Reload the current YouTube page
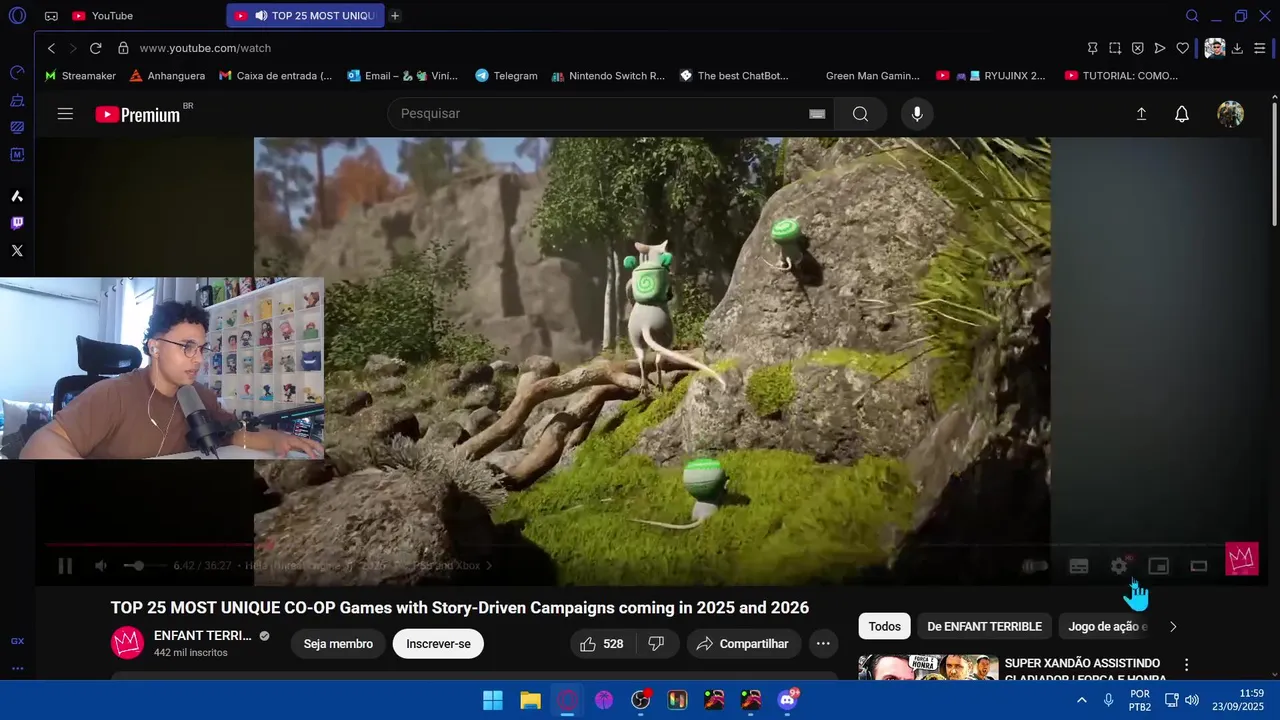Image resolution: width=1280 pixels, height=720 pixels. [x=96, y=48]
